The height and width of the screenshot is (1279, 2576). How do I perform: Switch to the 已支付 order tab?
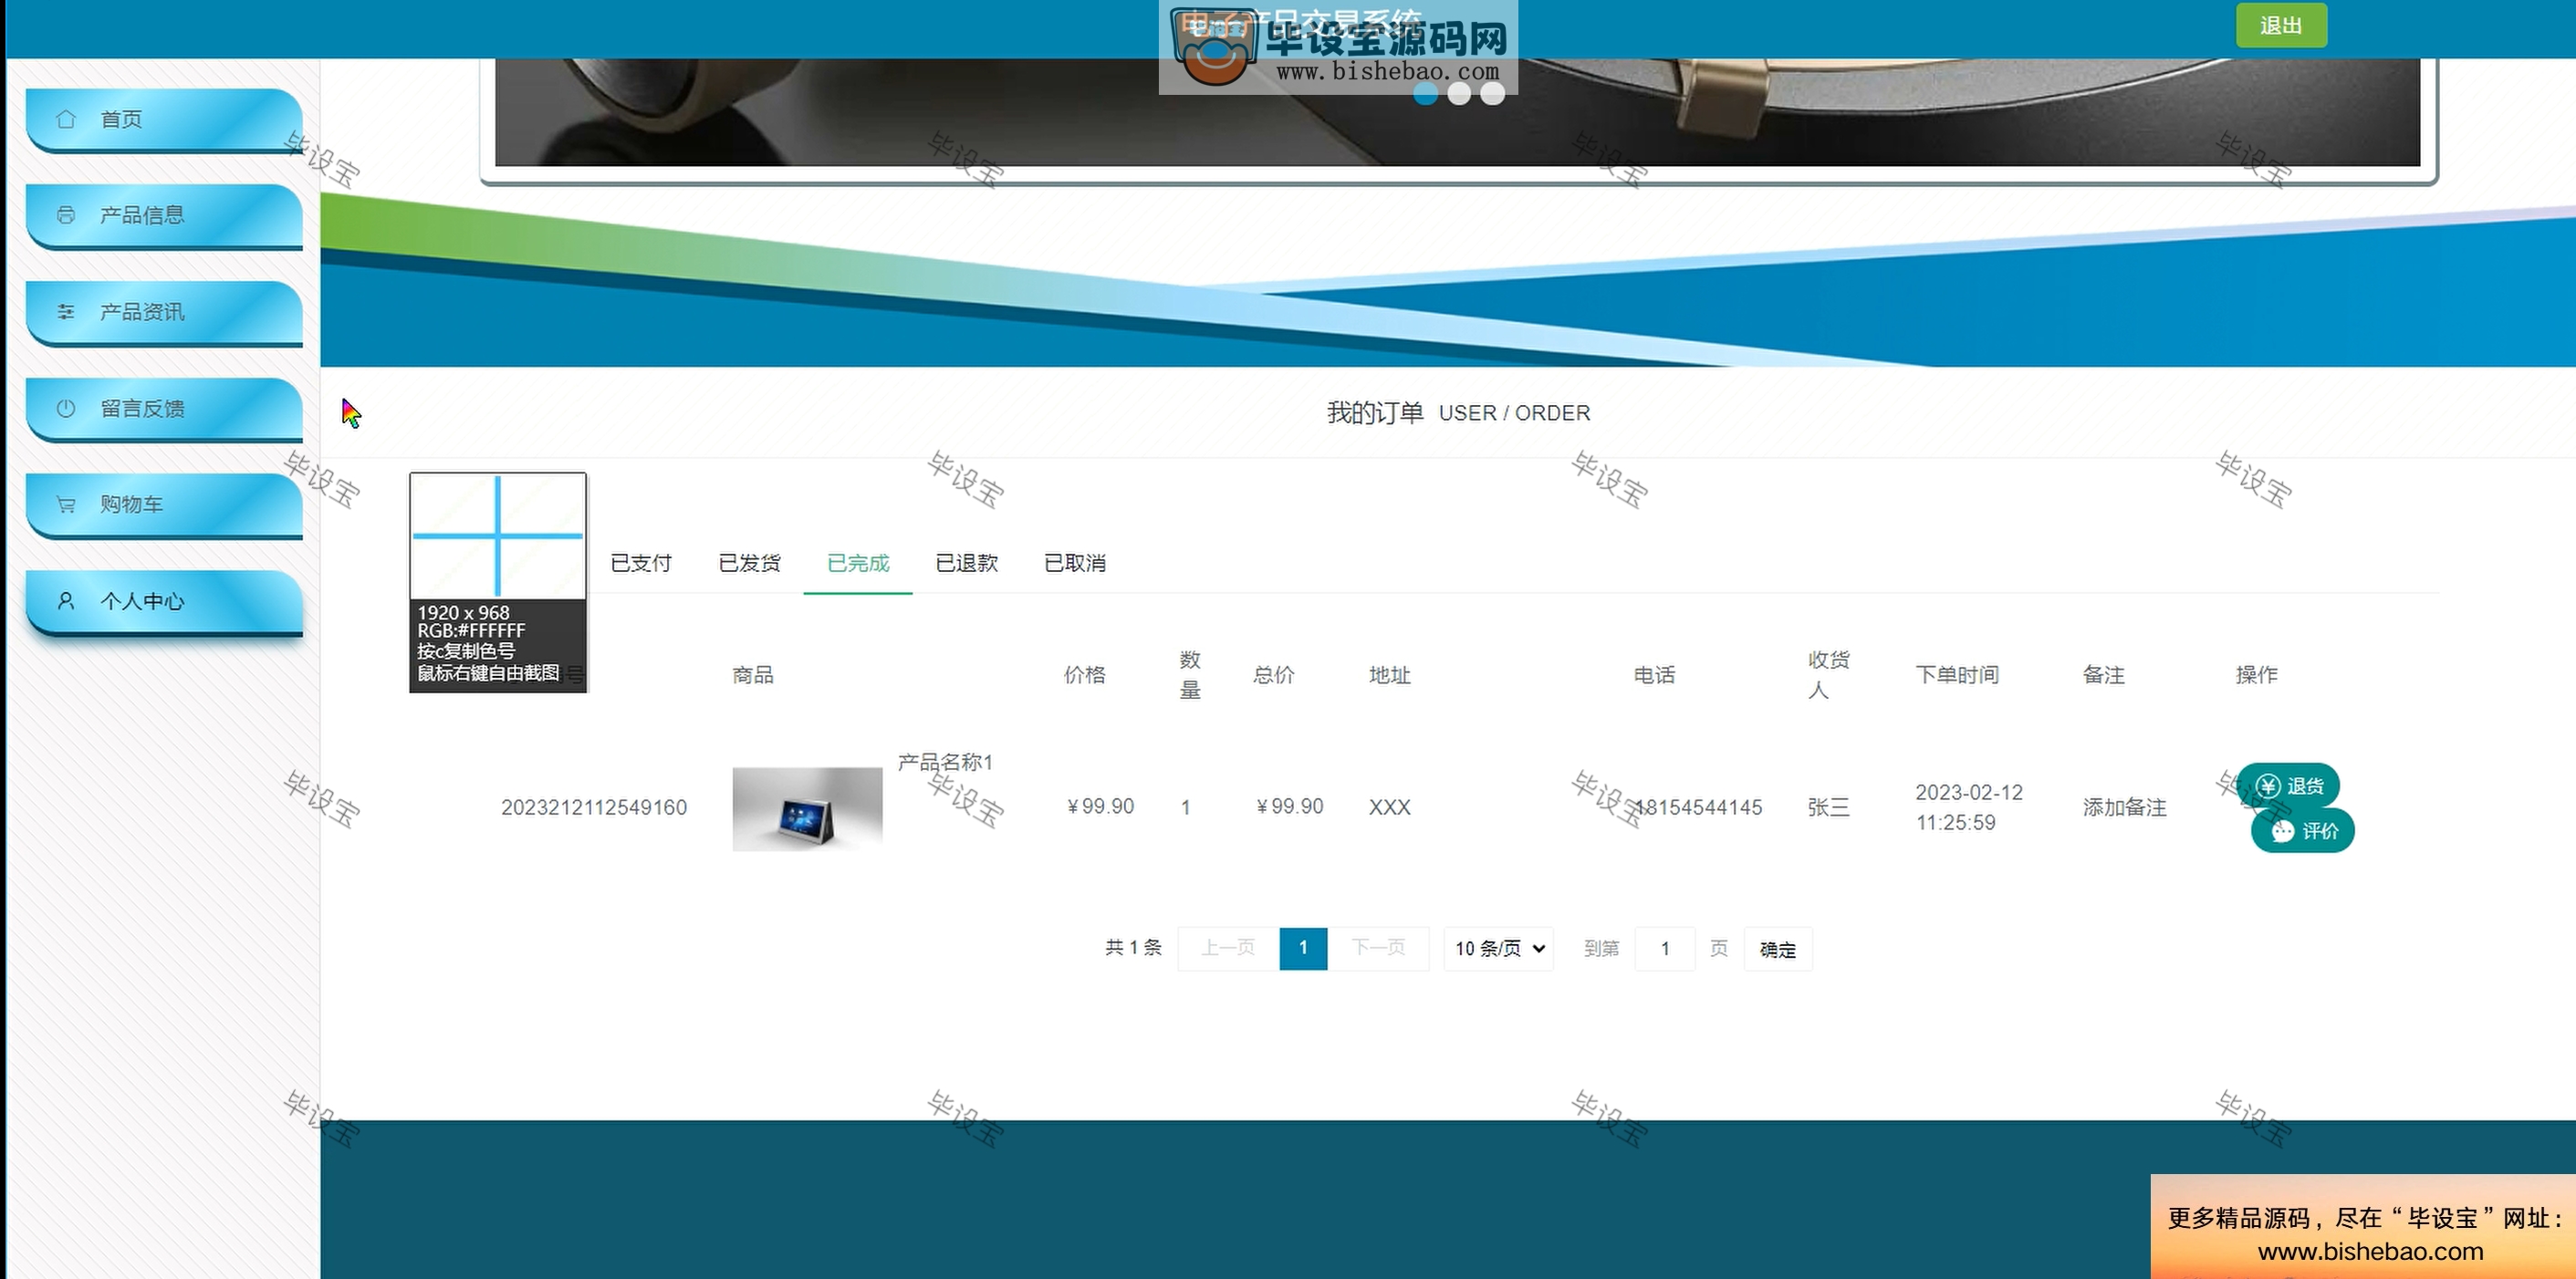[641, 563]
